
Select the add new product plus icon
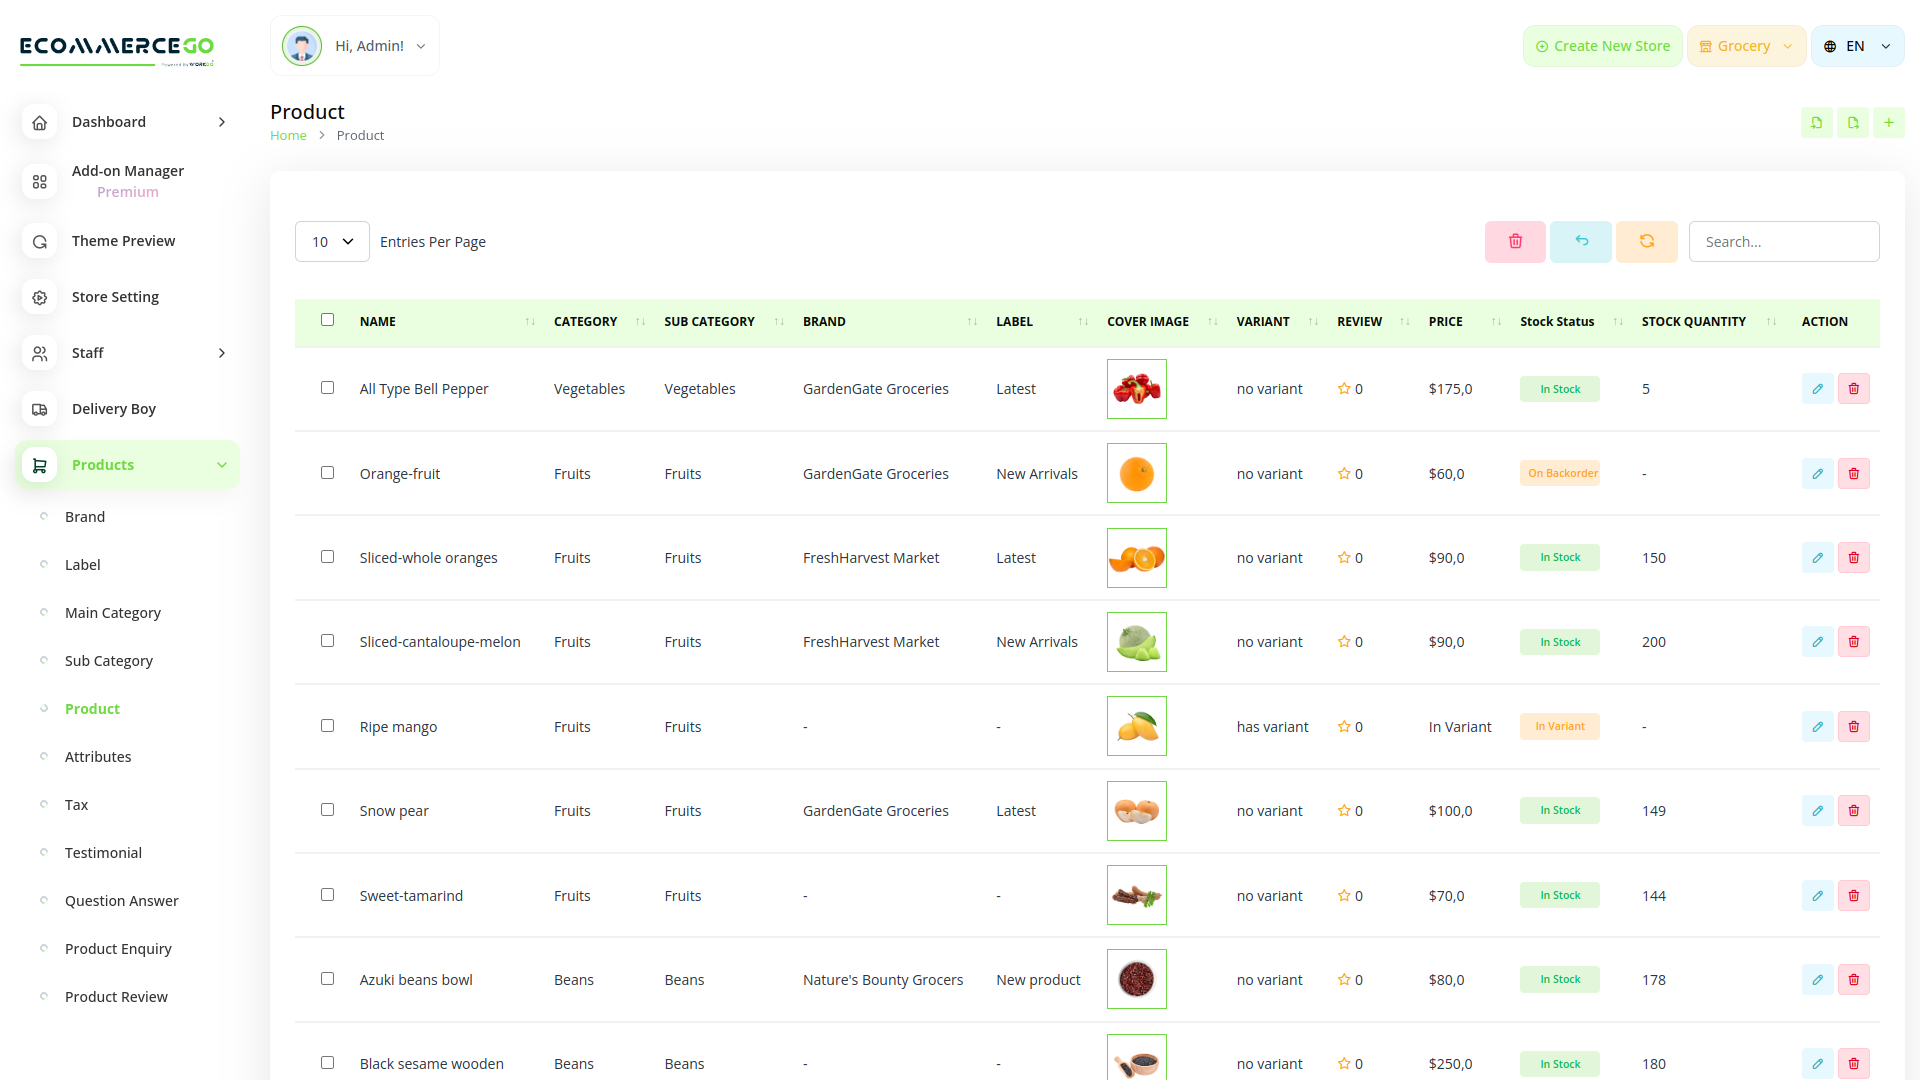pyautogui.click(x=1889, y=122)
